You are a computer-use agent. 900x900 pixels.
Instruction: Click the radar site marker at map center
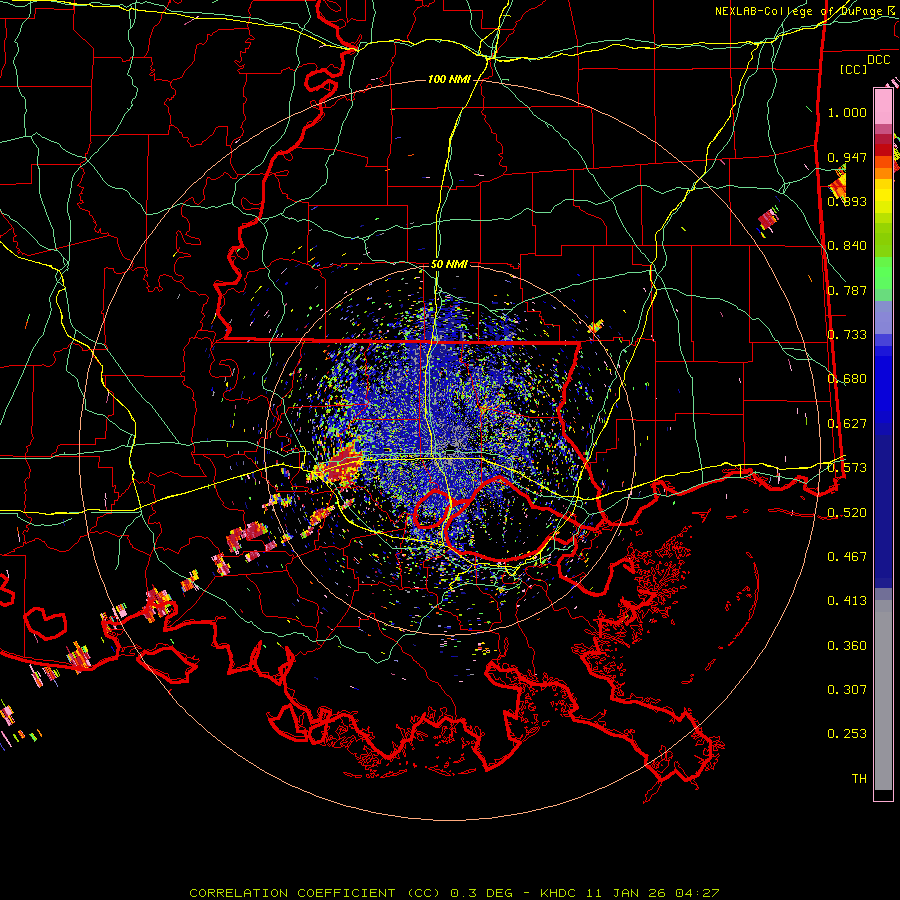tap(451, 448)
